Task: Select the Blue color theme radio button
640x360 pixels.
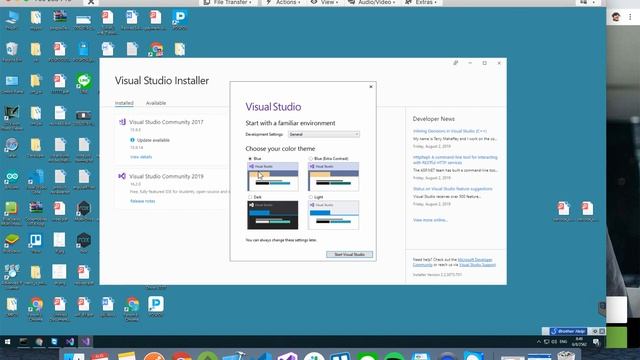Action: click(x=250, y=158)
